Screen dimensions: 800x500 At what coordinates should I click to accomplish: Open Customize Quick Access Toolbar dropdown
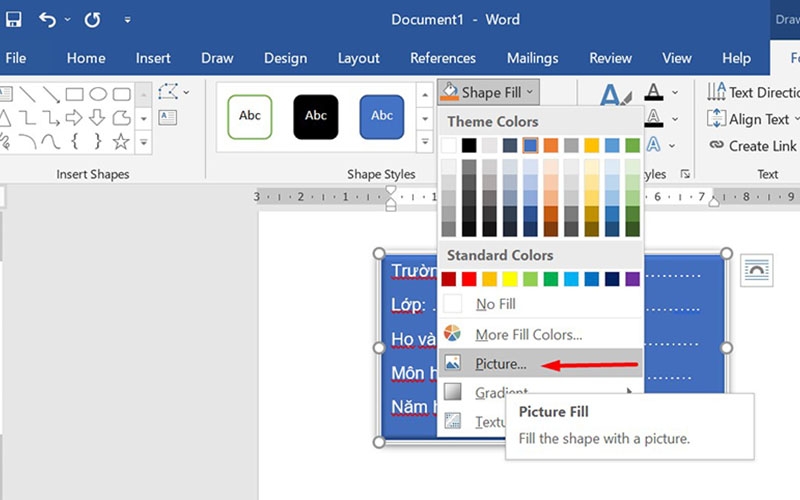click(128, 20)
